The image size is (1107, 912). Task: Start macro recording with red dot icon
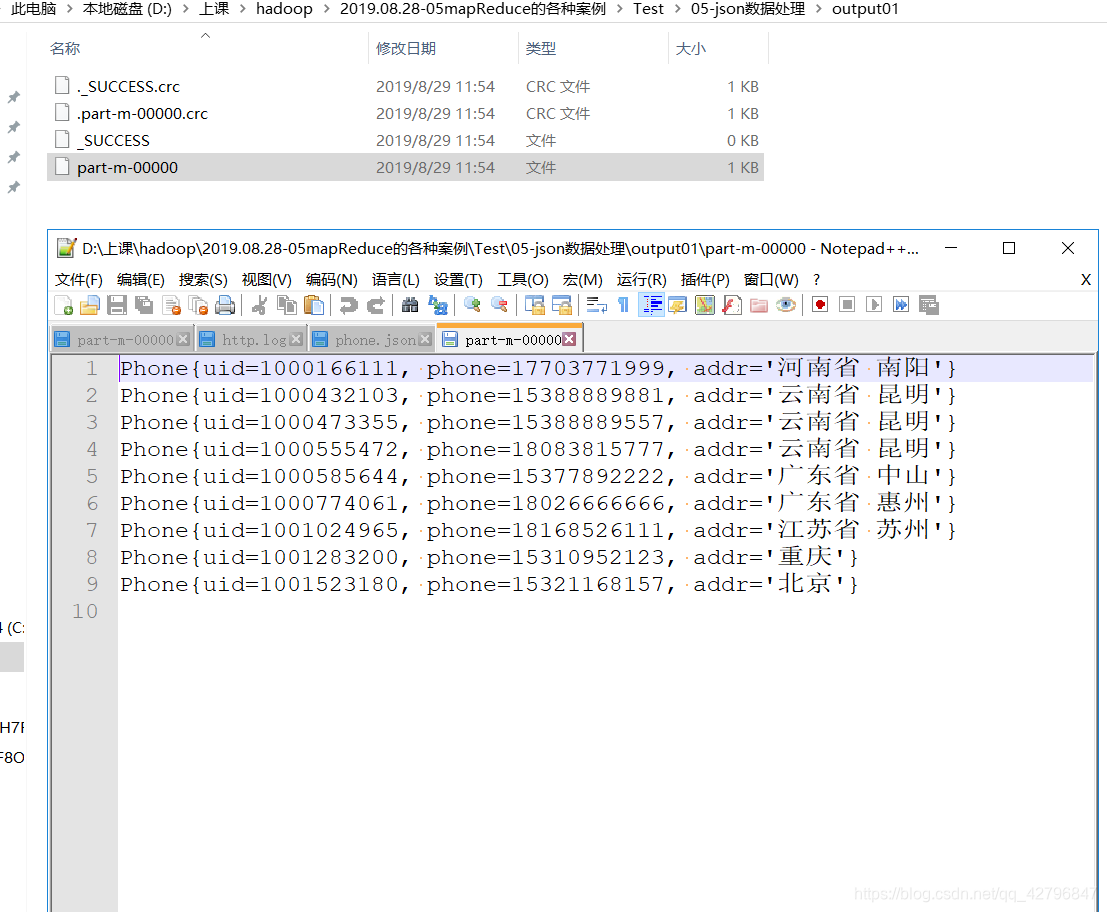click(x=820, y=305)
